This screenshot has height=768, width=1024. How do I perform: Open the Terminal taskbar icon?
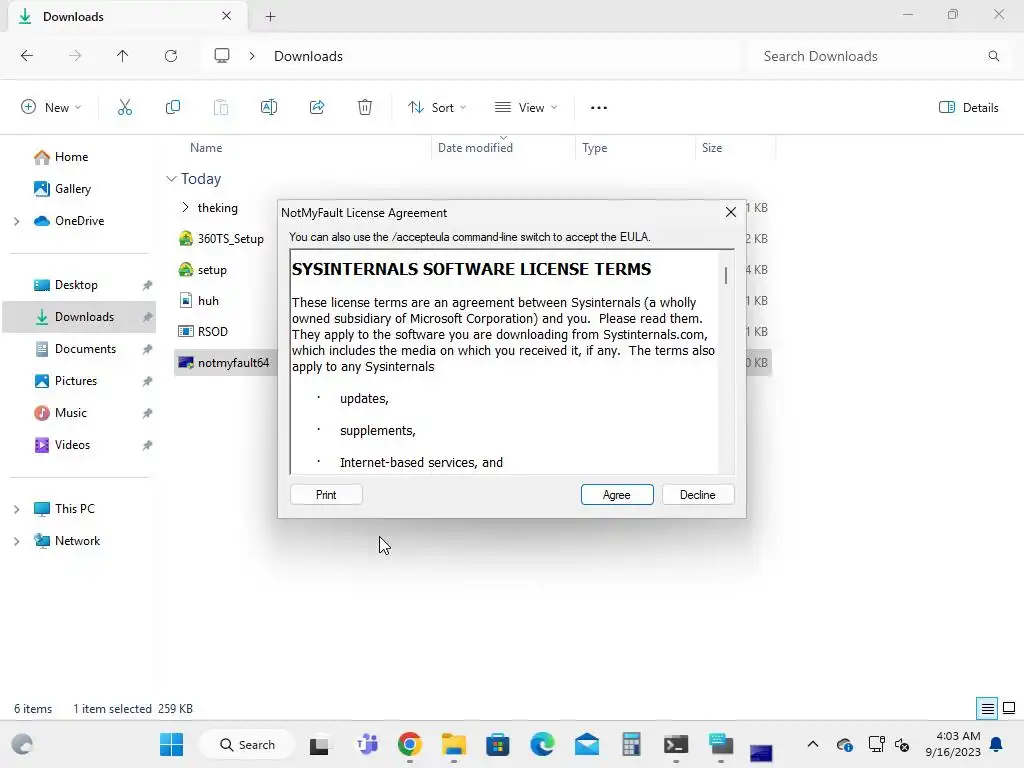[x=675, y=744]
